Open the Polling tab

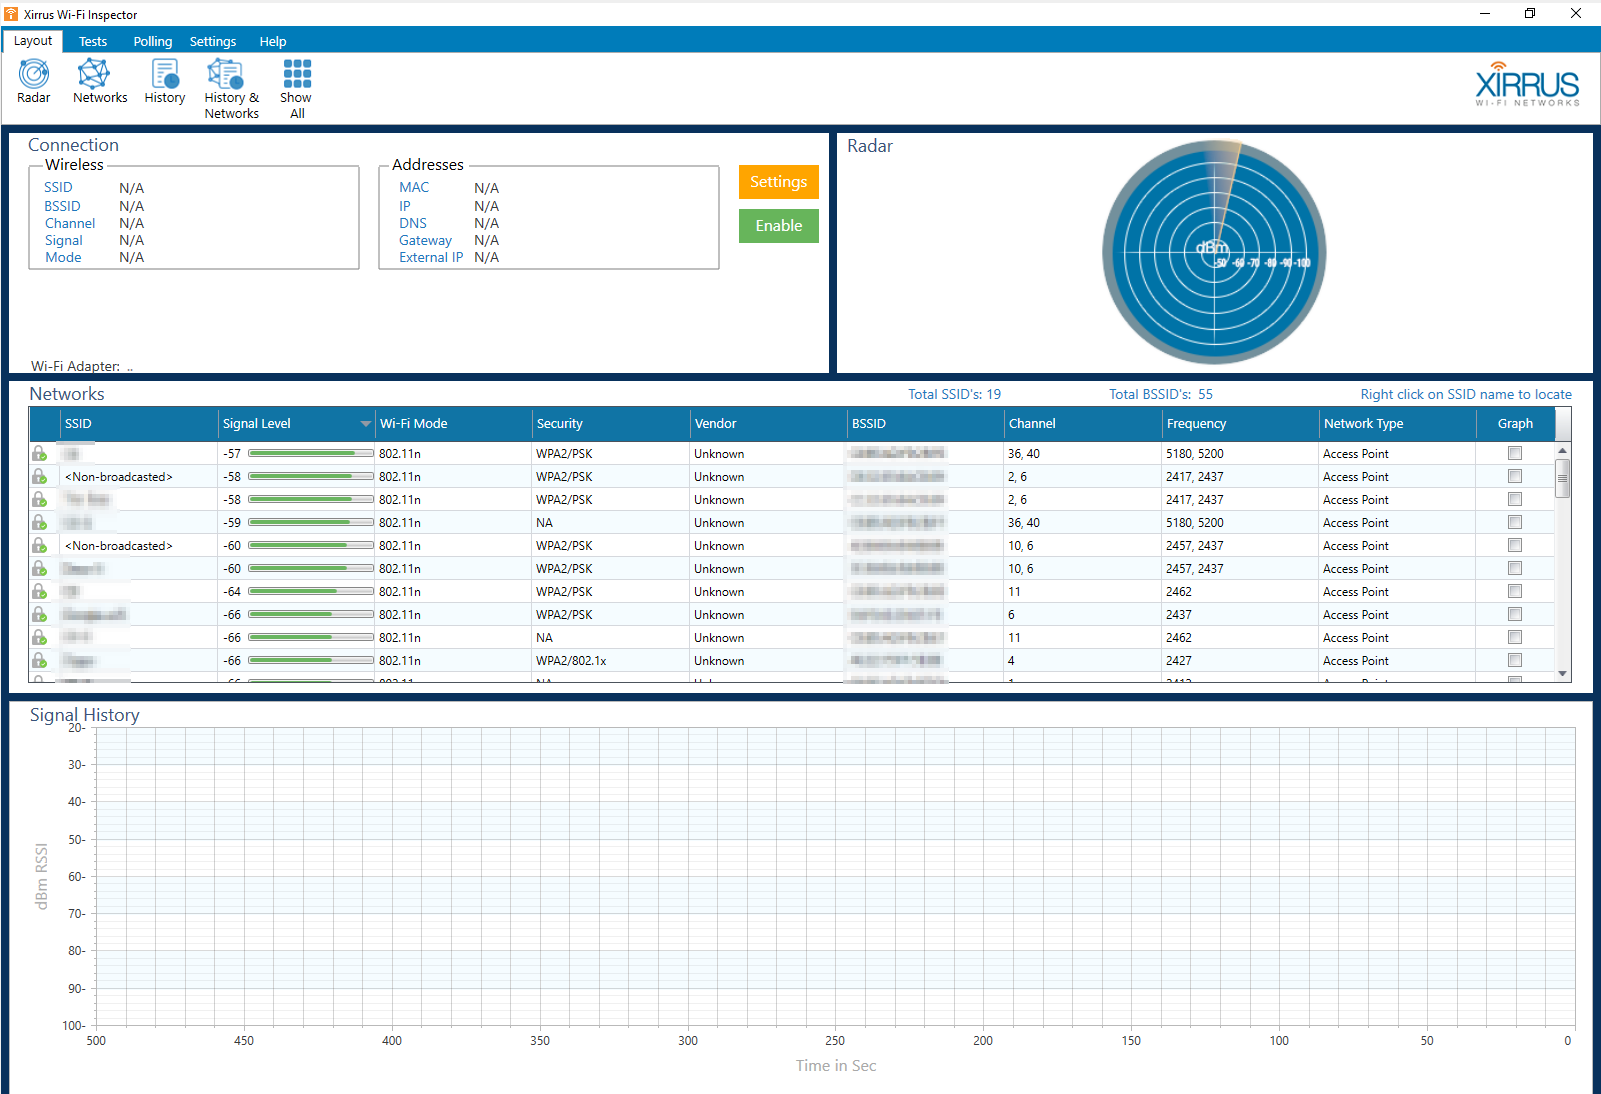point(152,41)
